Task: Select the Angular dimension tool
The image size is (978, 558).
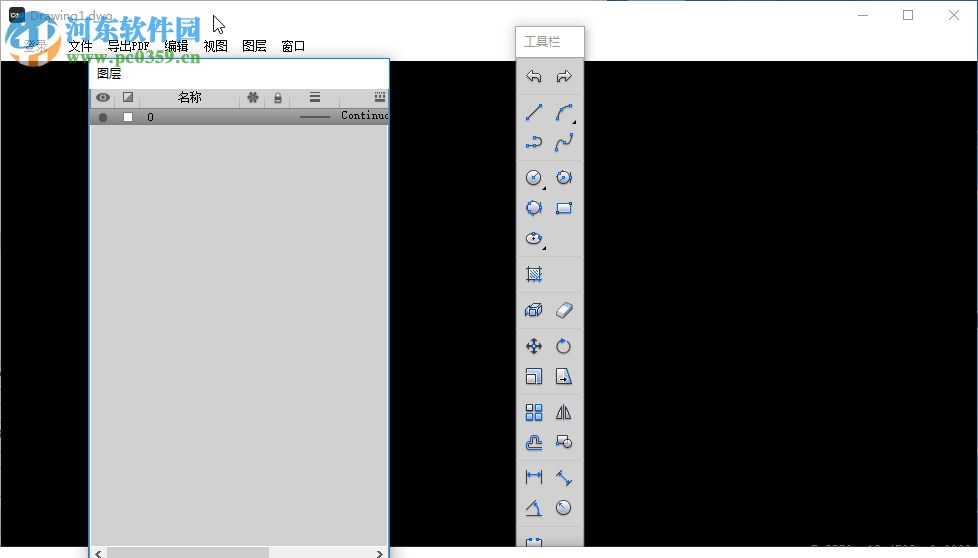Action: [x=534, y=508]
